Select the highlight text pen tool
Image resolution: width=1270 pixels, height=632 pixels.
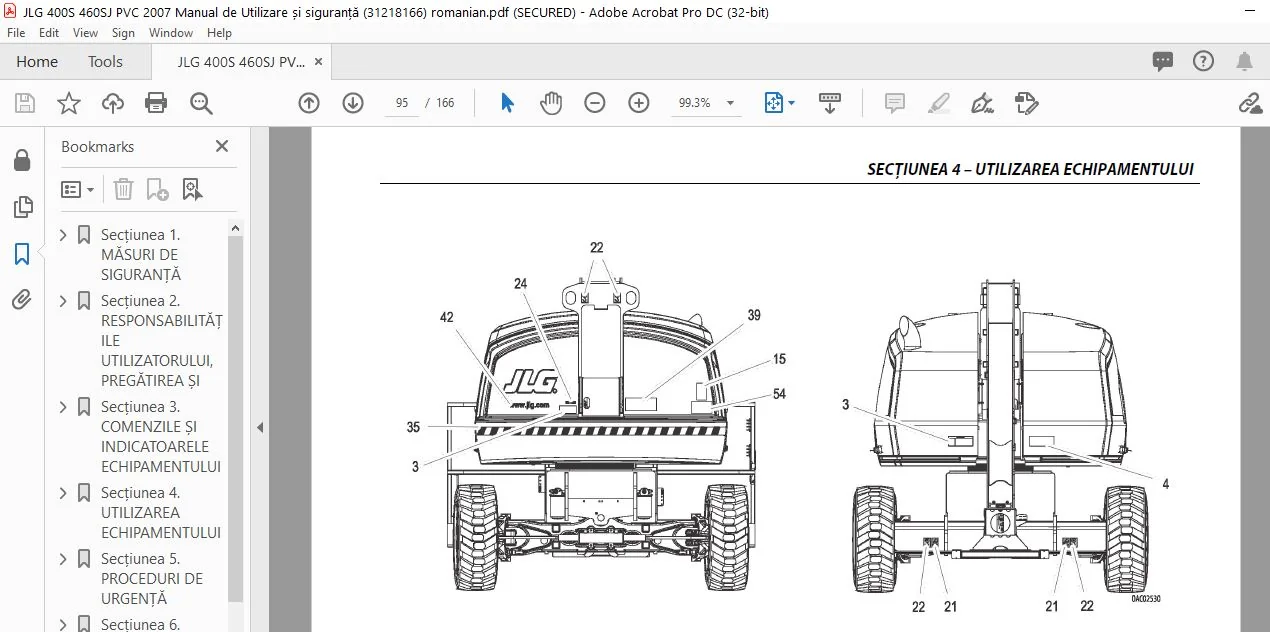[939, 103]
